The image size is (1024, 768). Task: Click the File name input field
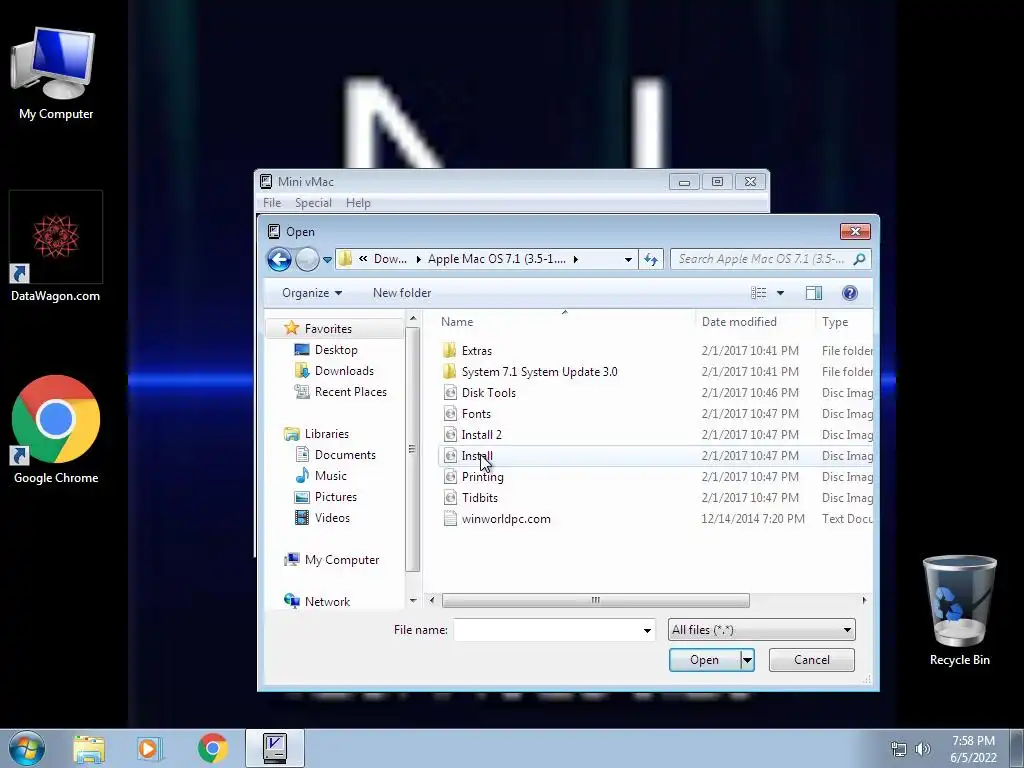(x=547, y=630)
